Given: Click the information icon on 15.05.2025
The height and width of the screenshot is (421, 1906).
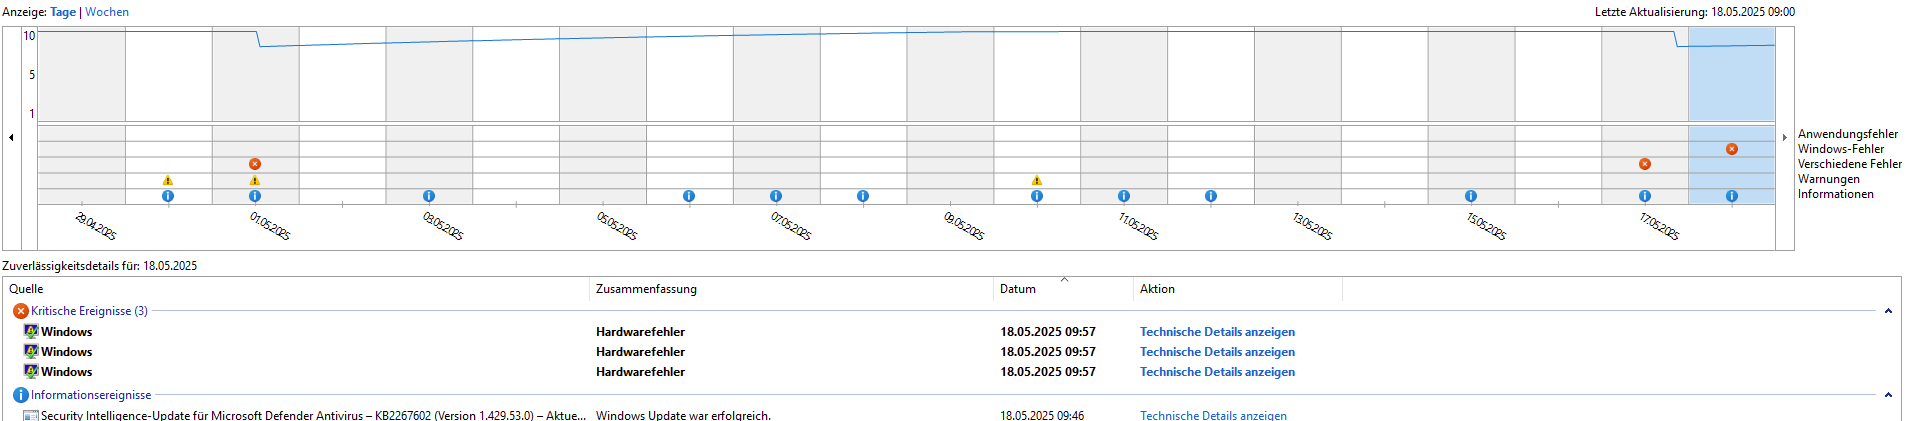Looking at the screenshot, I should point(1471,196).
